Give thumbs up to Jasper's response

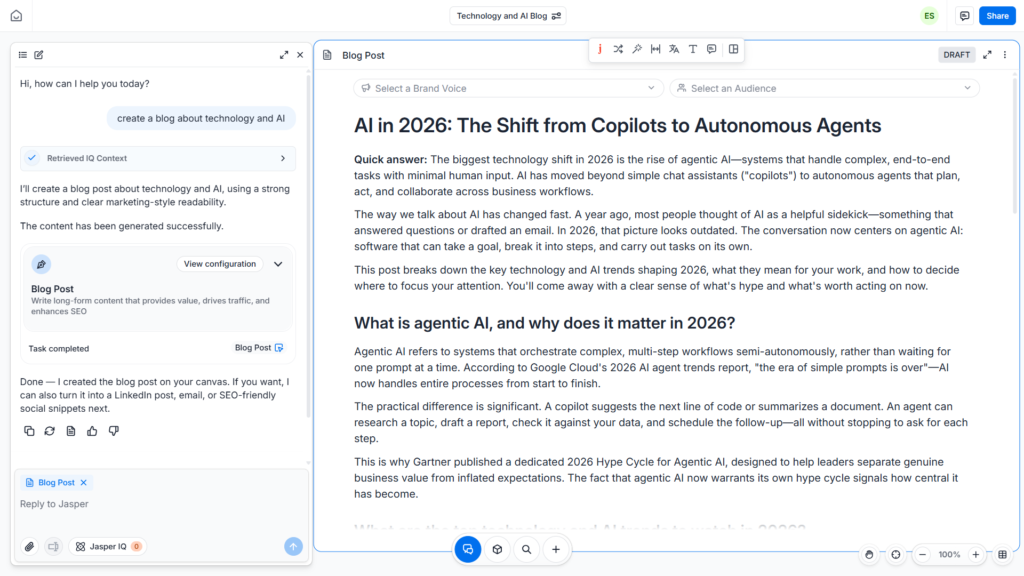(92, 431)
